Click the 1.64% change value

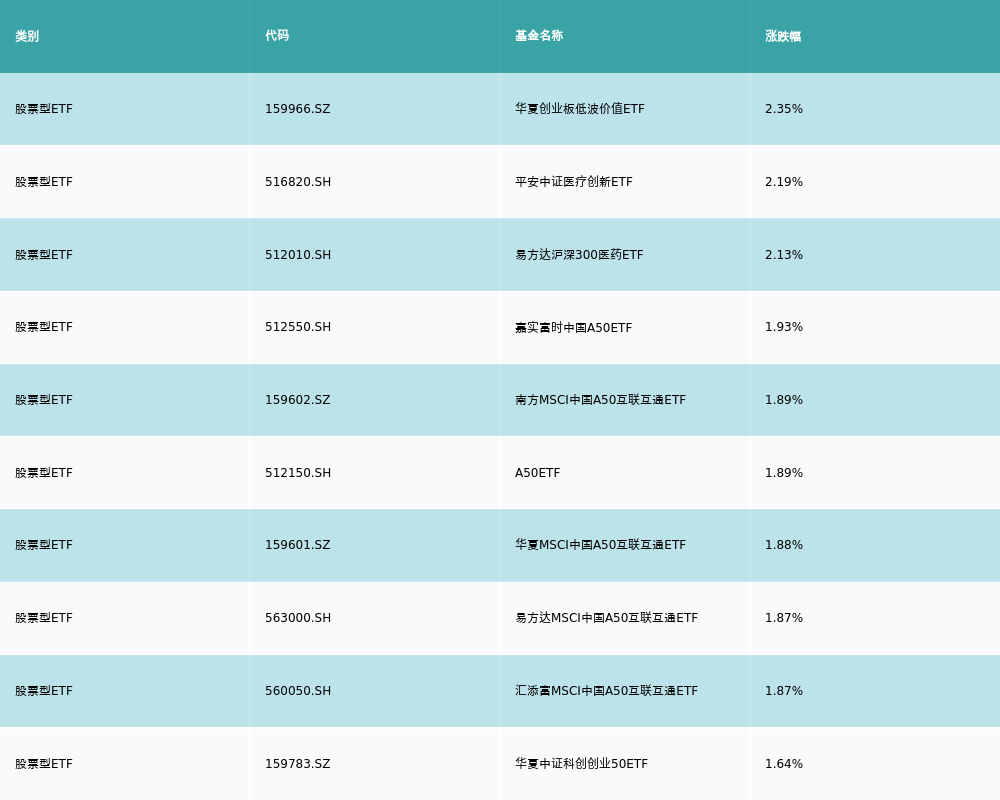[x=784, y=764]
